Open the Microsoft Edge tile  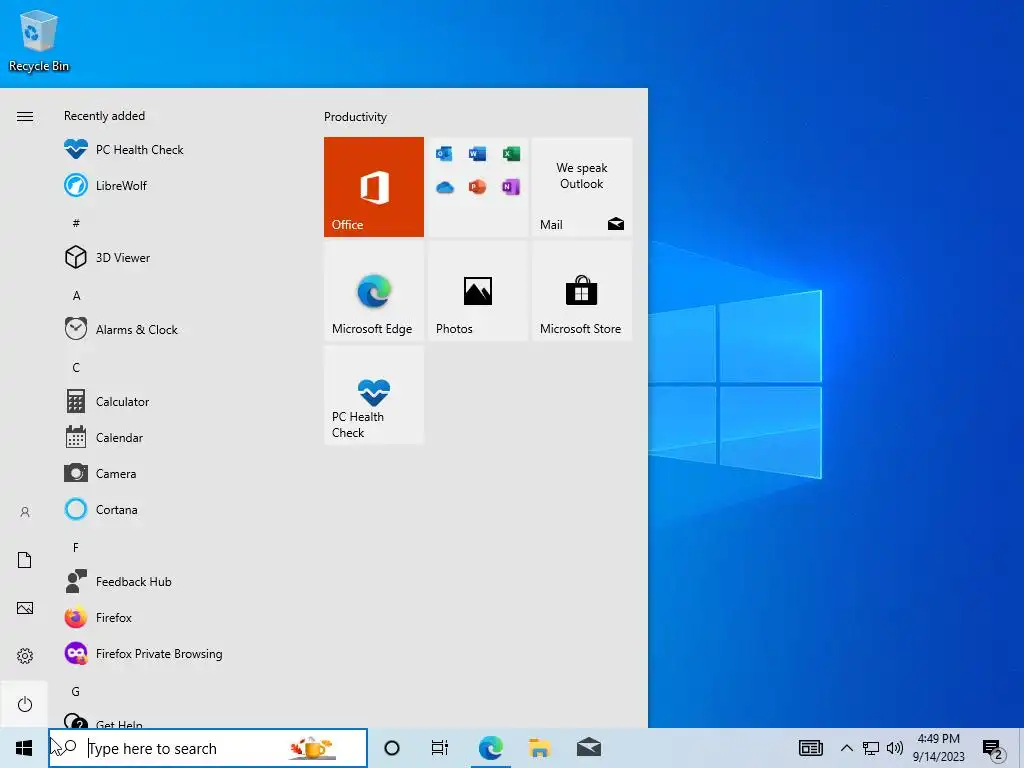click(x=374, y=291)
